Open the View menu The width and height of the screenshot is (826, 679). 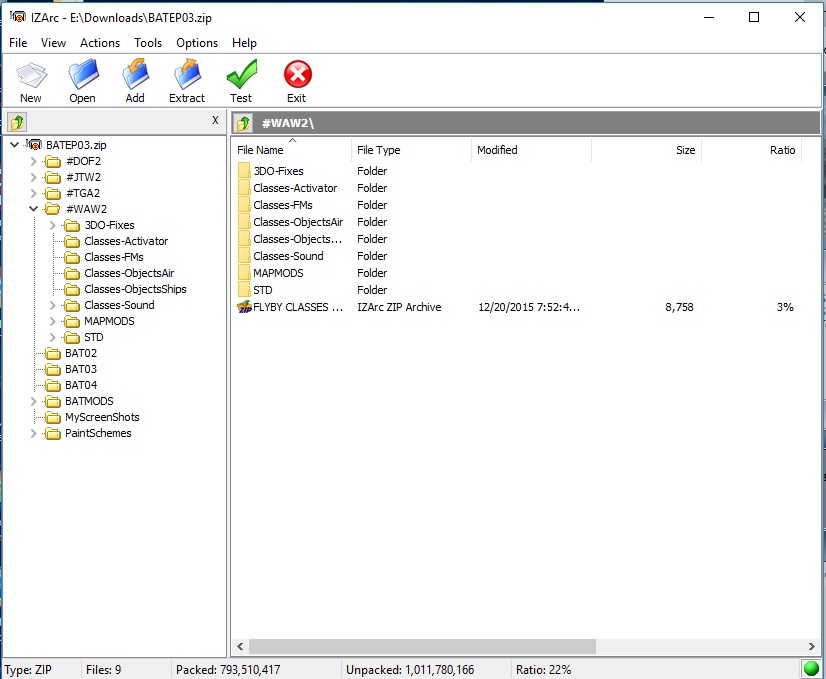pos(53,43)
